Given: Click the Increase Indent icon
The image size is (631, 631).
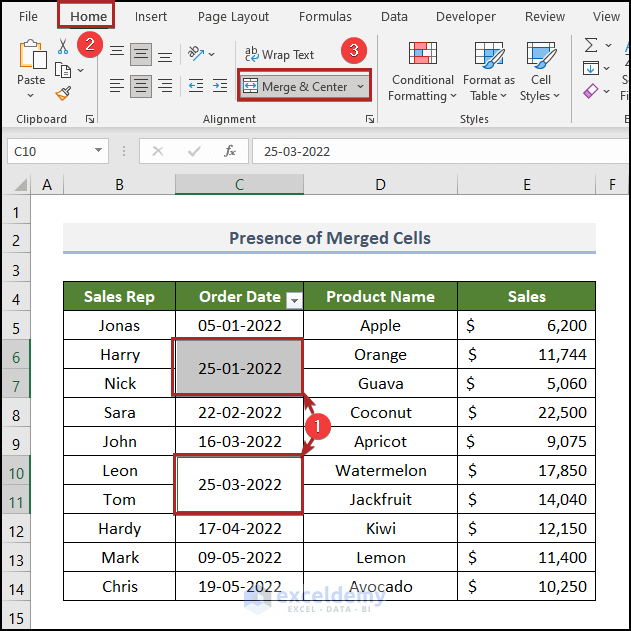Looking at the screenshot, I should (219, 86).
